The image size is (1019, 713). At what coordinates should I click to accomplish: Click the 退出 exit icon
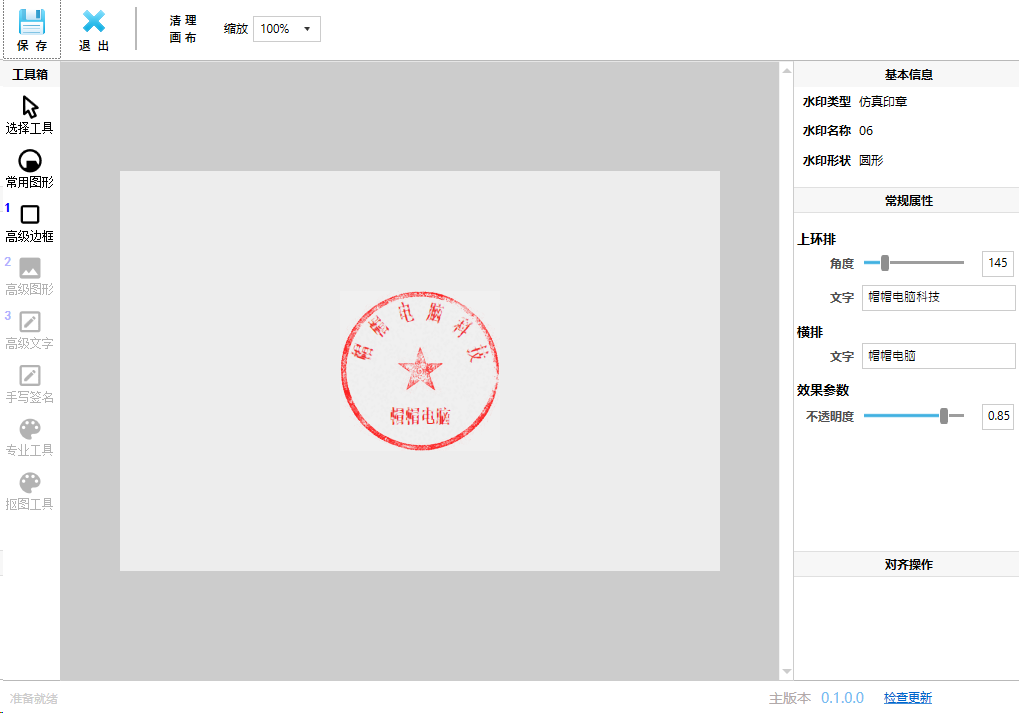point(93,28)
